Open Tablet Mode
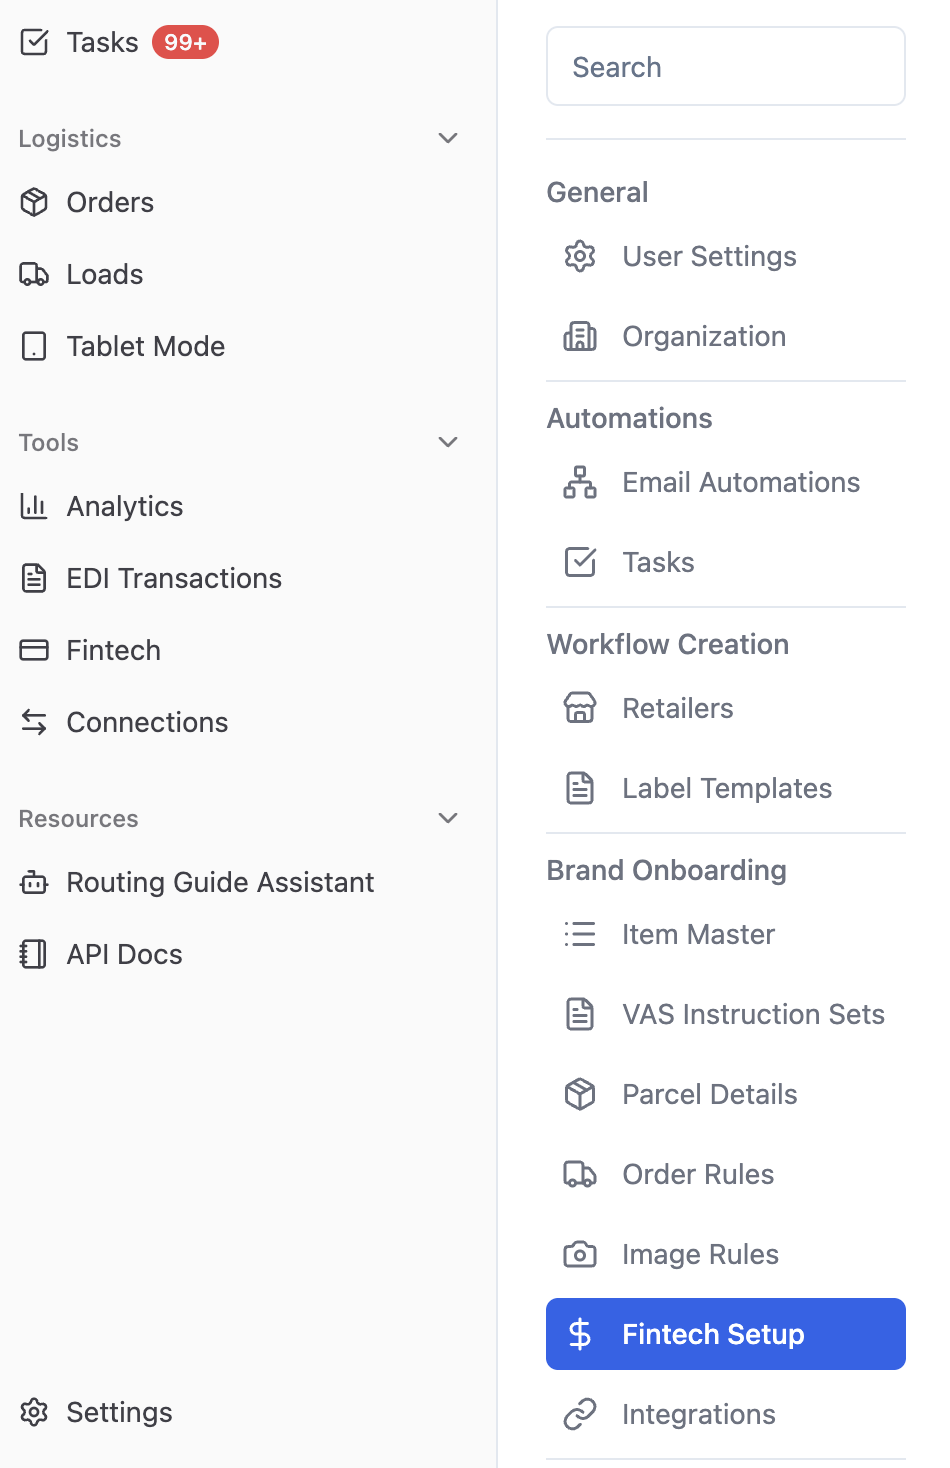Screen dimensions: 950x1468 click(x=146, y=346)
